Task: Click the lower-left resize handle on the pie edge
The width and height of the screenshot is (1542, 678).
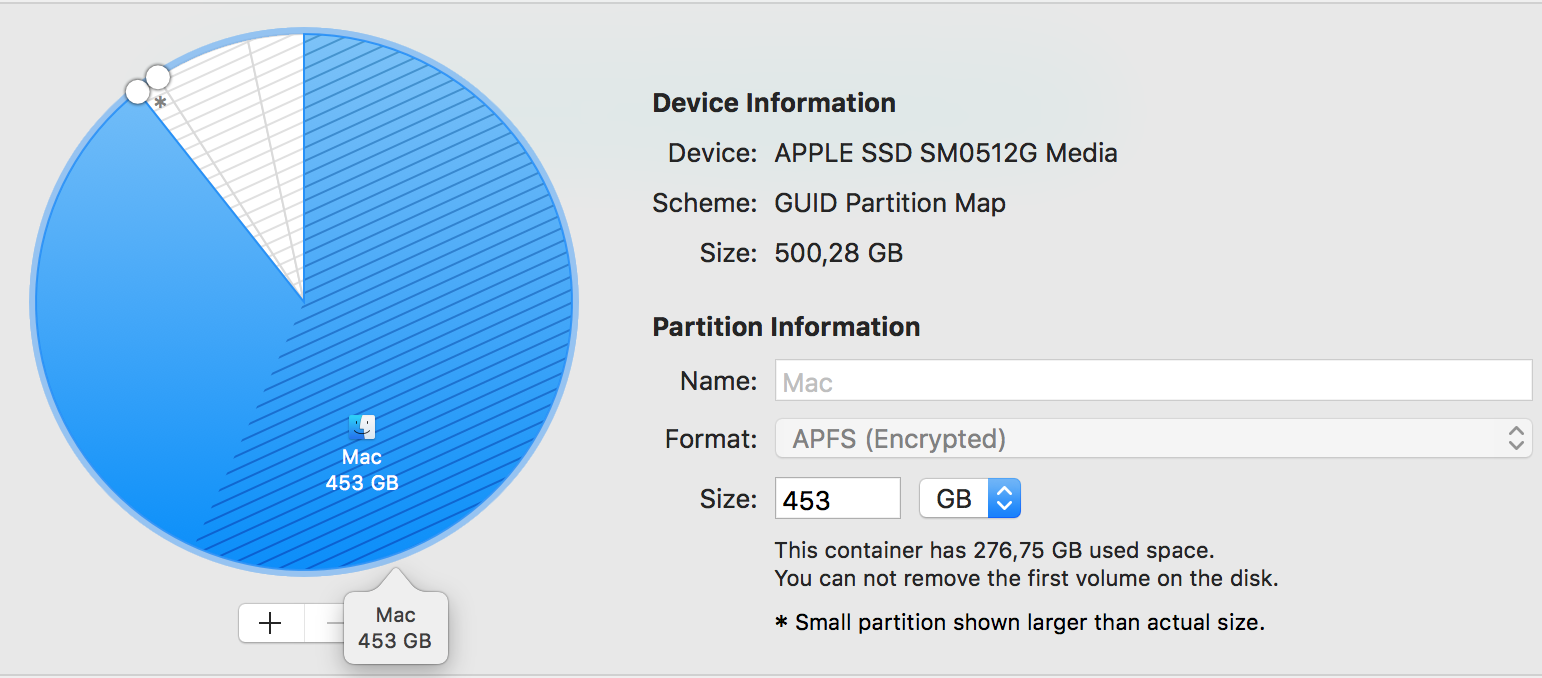Action: [x=137, y=92]
